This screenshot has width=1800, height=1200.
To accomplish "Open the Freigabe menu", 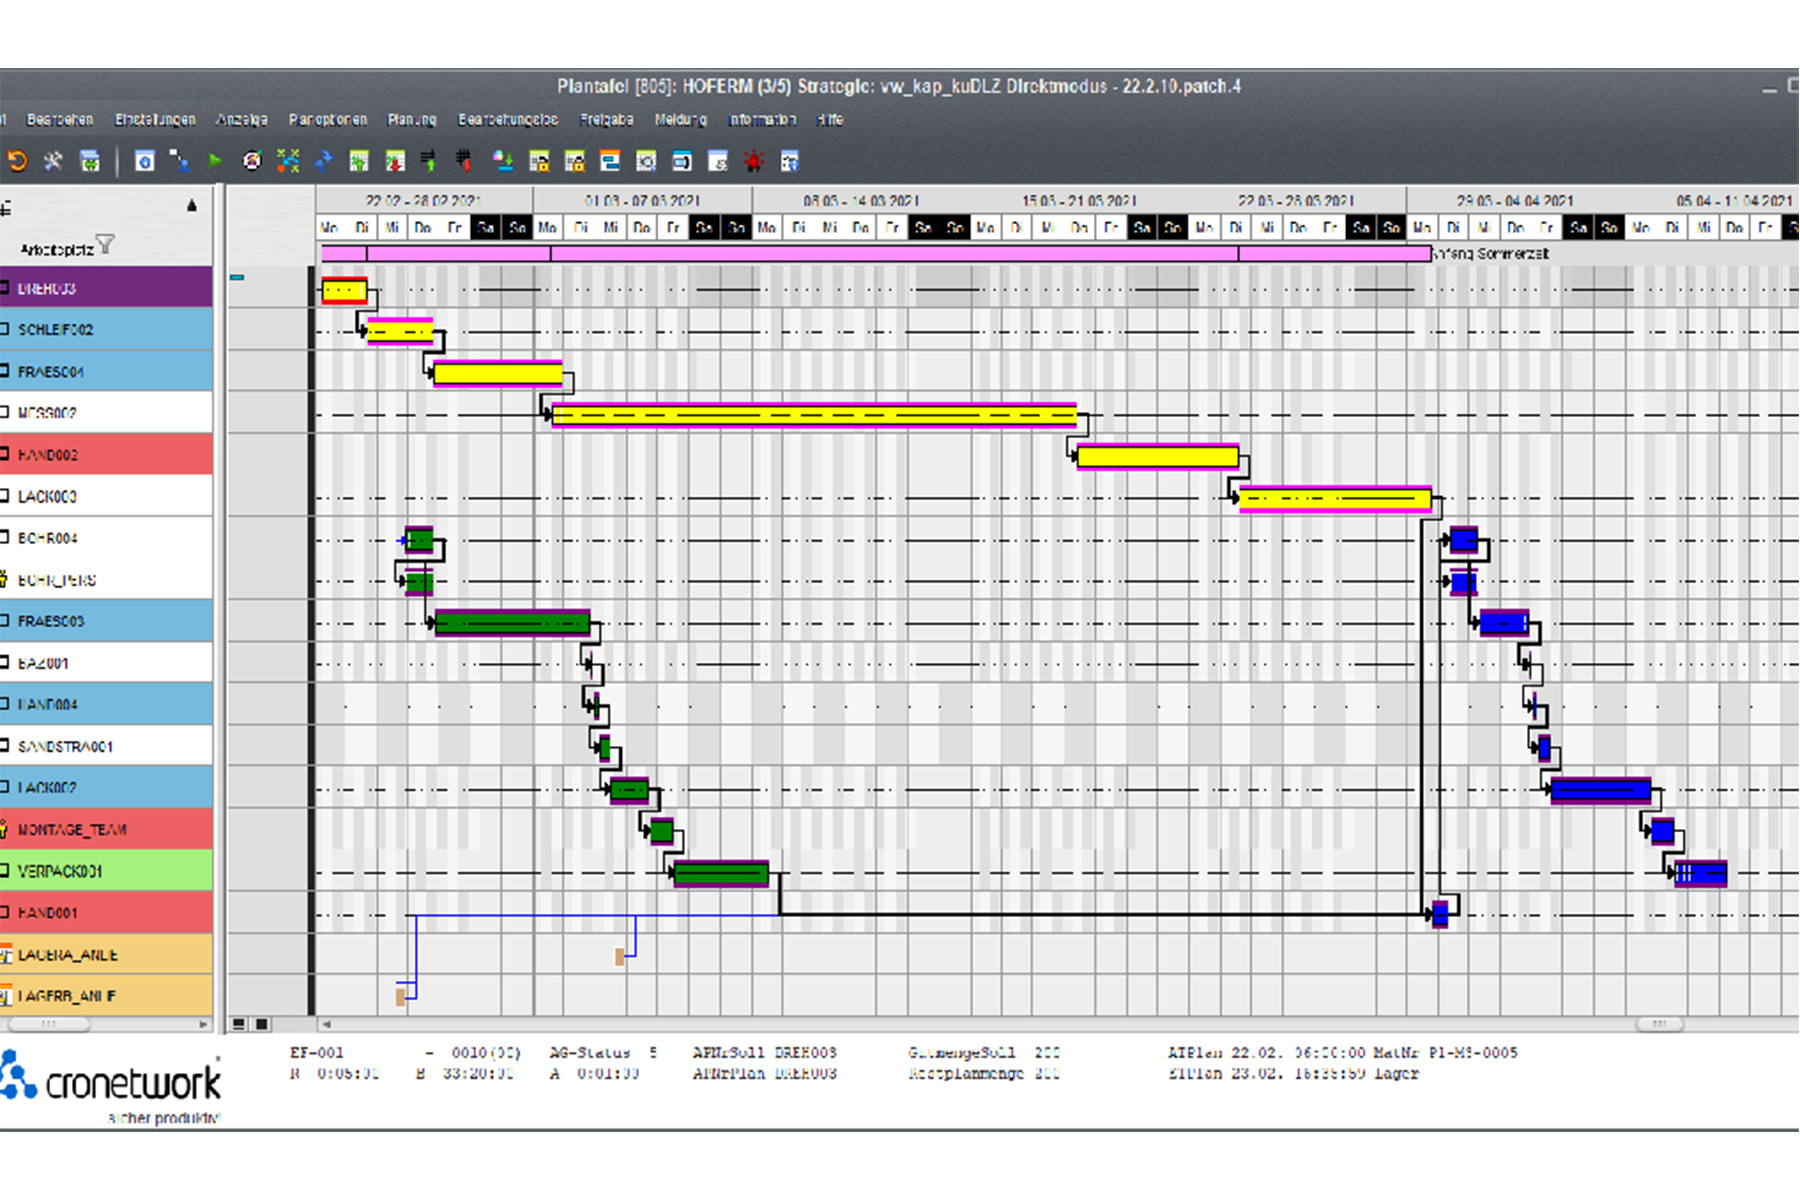I will tap(607, 119).
